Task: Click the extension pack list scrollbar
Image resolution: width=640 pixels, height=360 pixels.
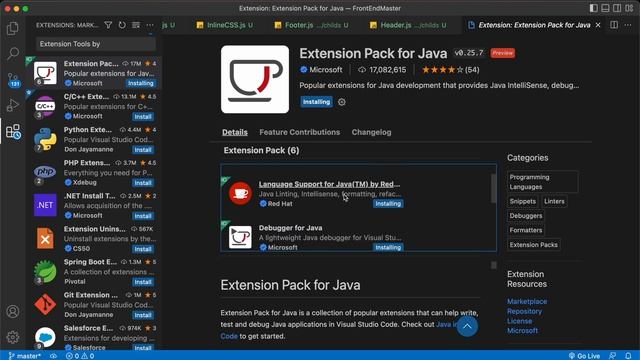Action: click(x=493, y=188)
